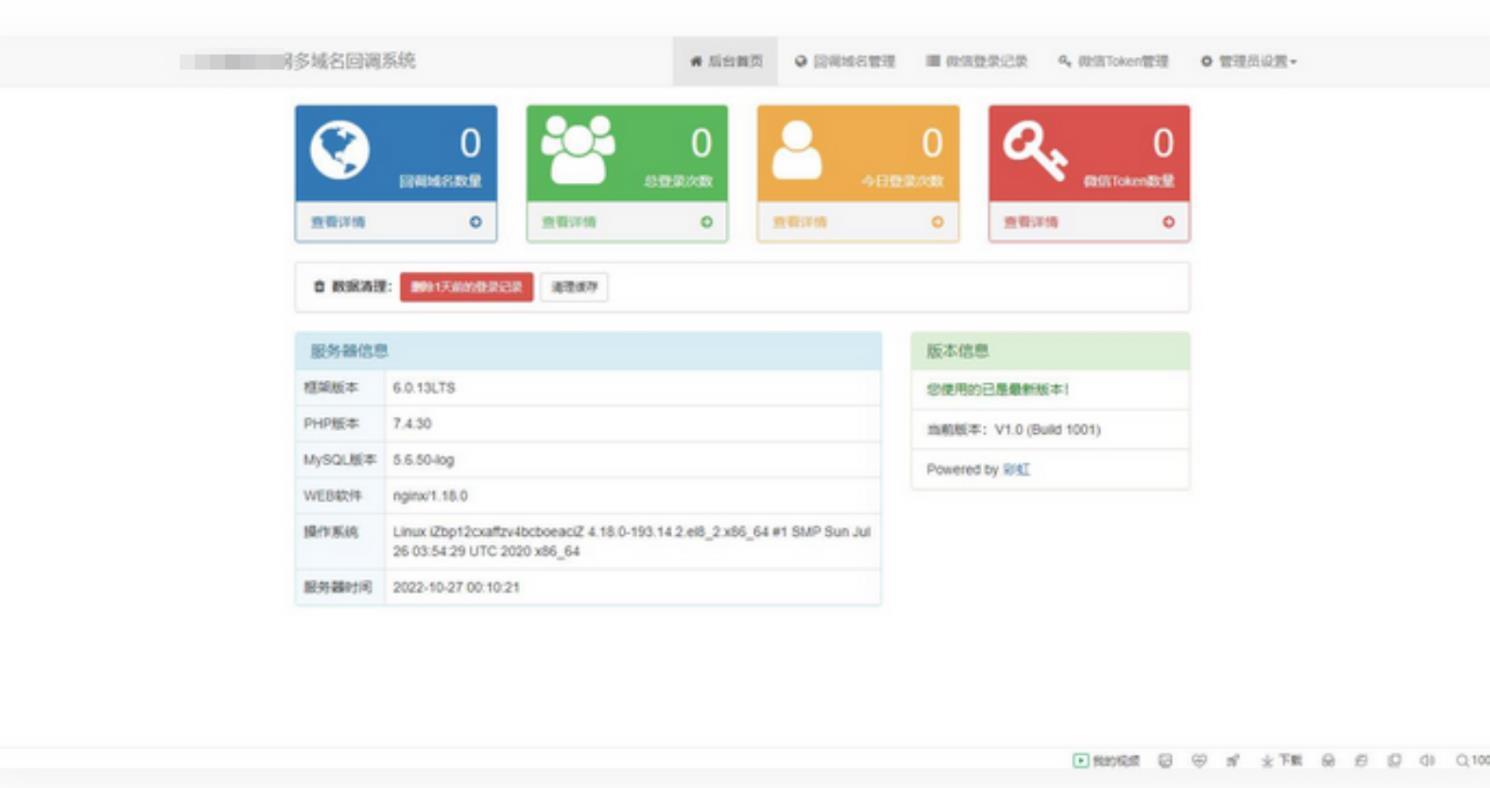Click the 版本信息 panel header
This screenshot has height=788, width=1490.
1050,351
